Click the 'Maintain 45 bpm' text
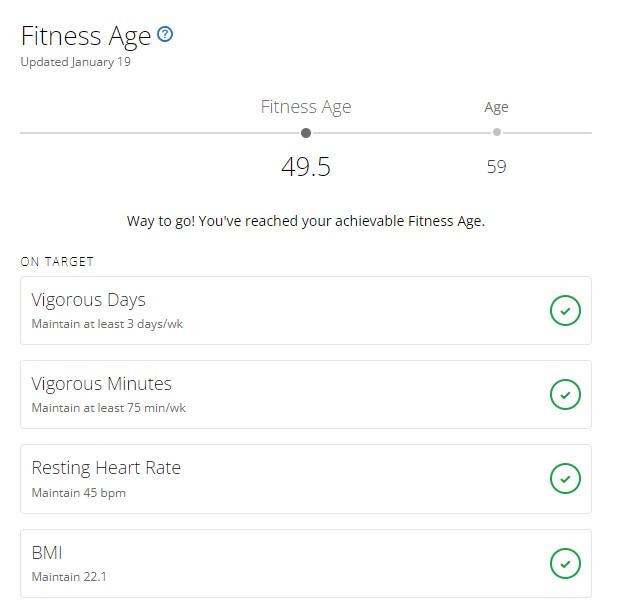This screenshot has width=620, height=612. tap(79, 493)
